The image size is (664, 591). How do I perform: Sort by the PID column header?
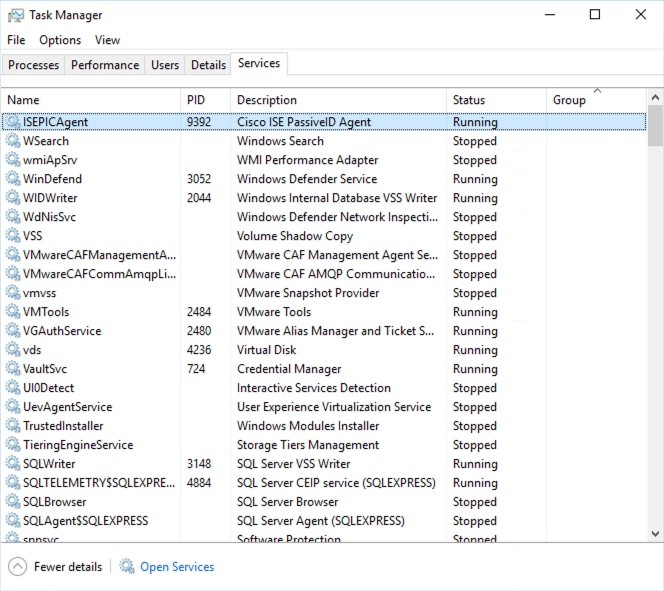[206, 100]
